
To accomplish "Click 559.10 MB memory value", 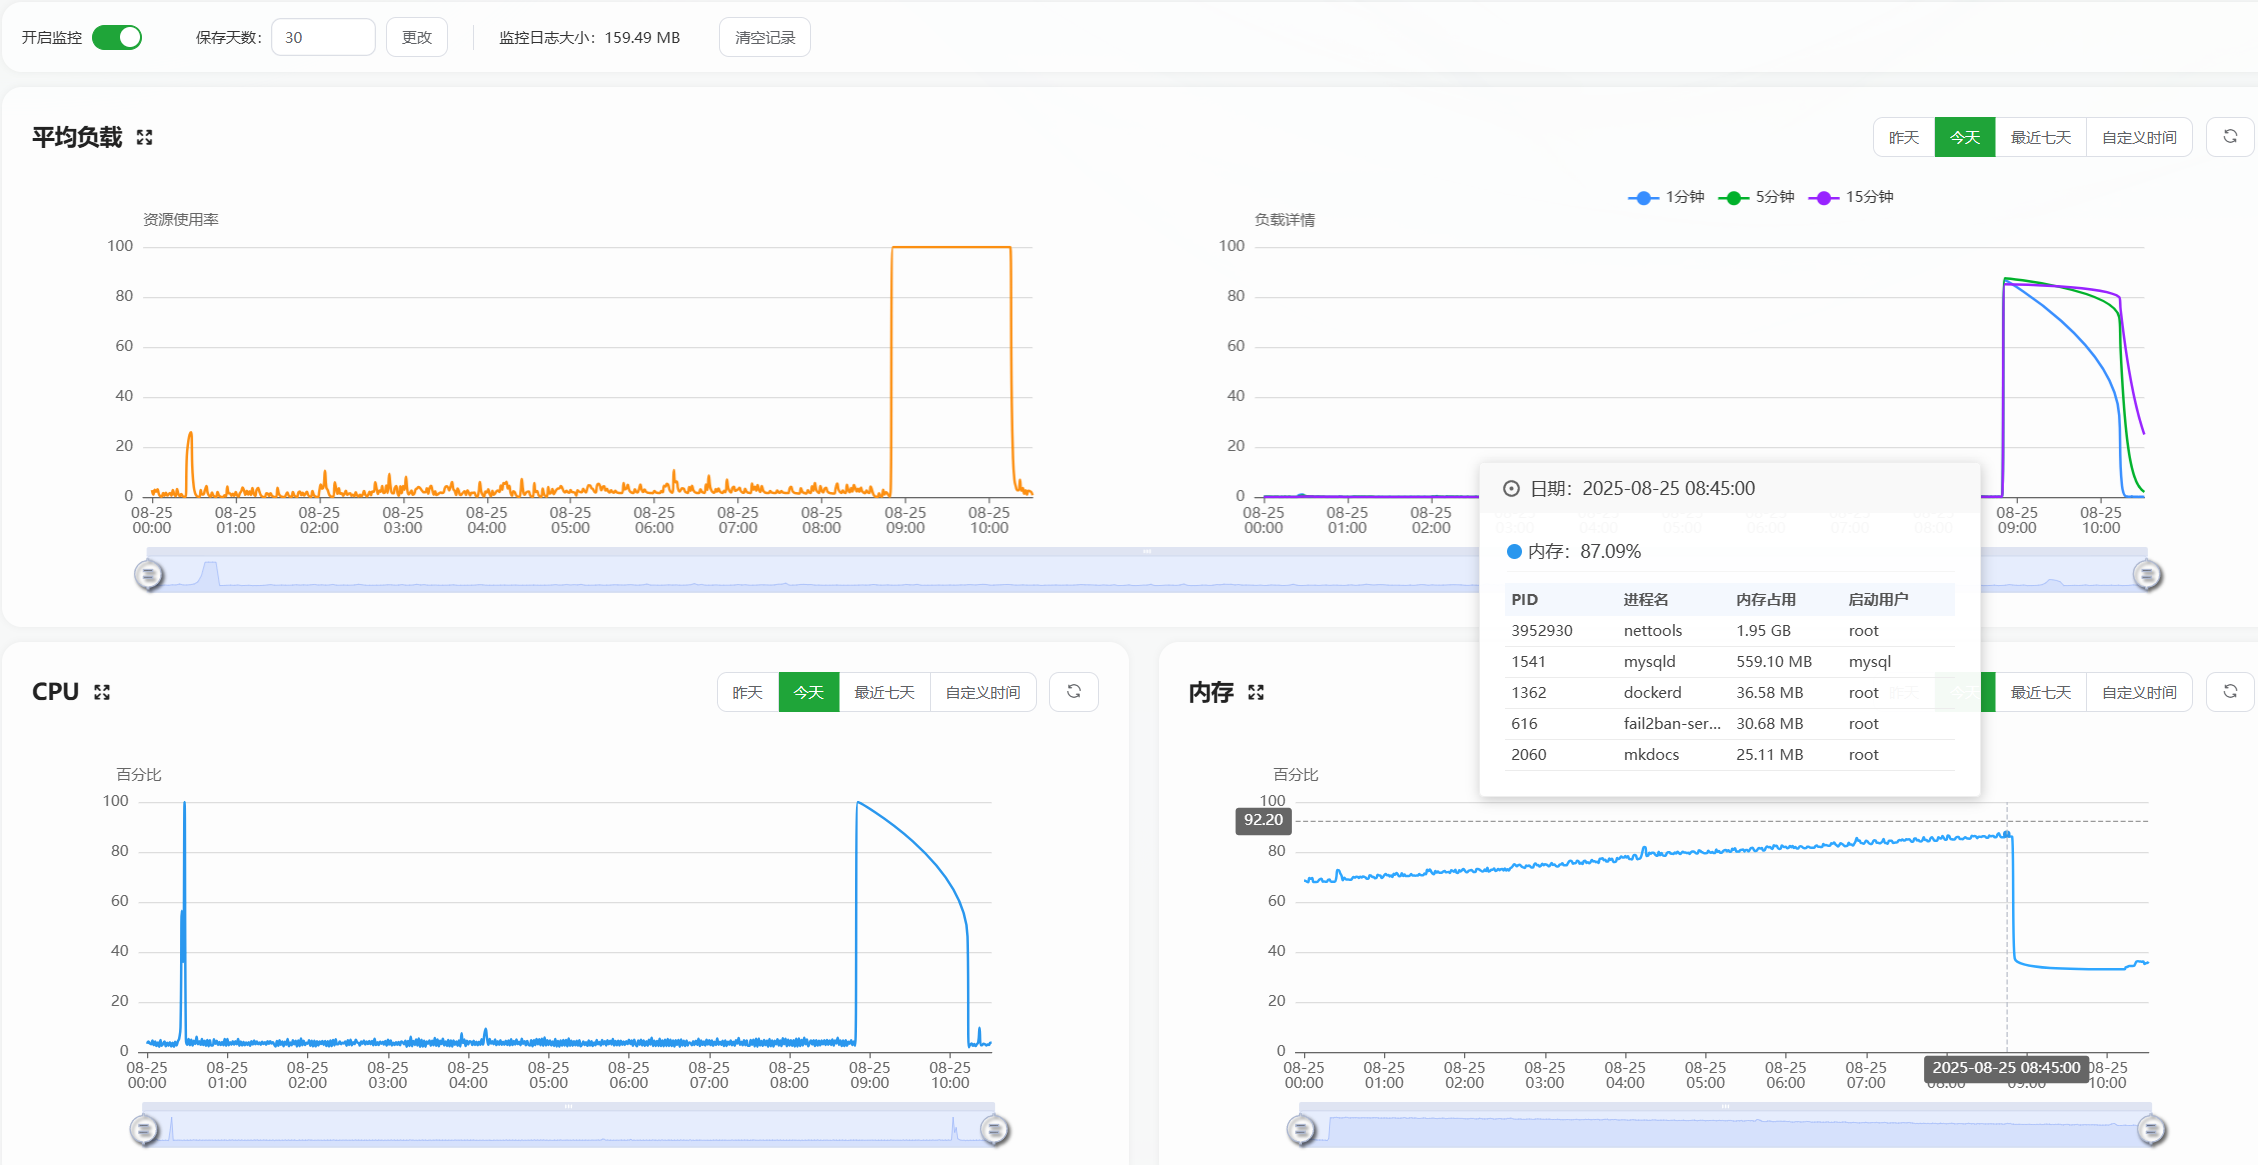I will 1774,662.
